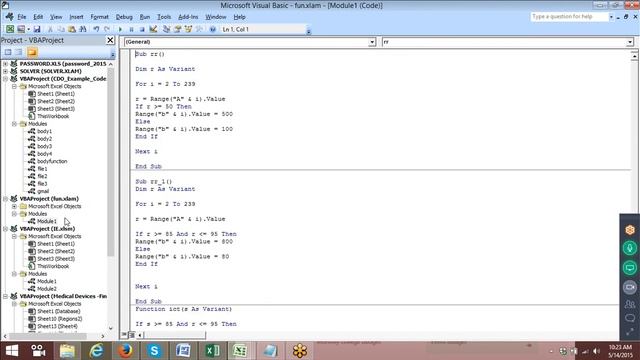Select Module2 under VBAProject (IE.xlsm)
640x360 pixels.
tap(47, 289)
